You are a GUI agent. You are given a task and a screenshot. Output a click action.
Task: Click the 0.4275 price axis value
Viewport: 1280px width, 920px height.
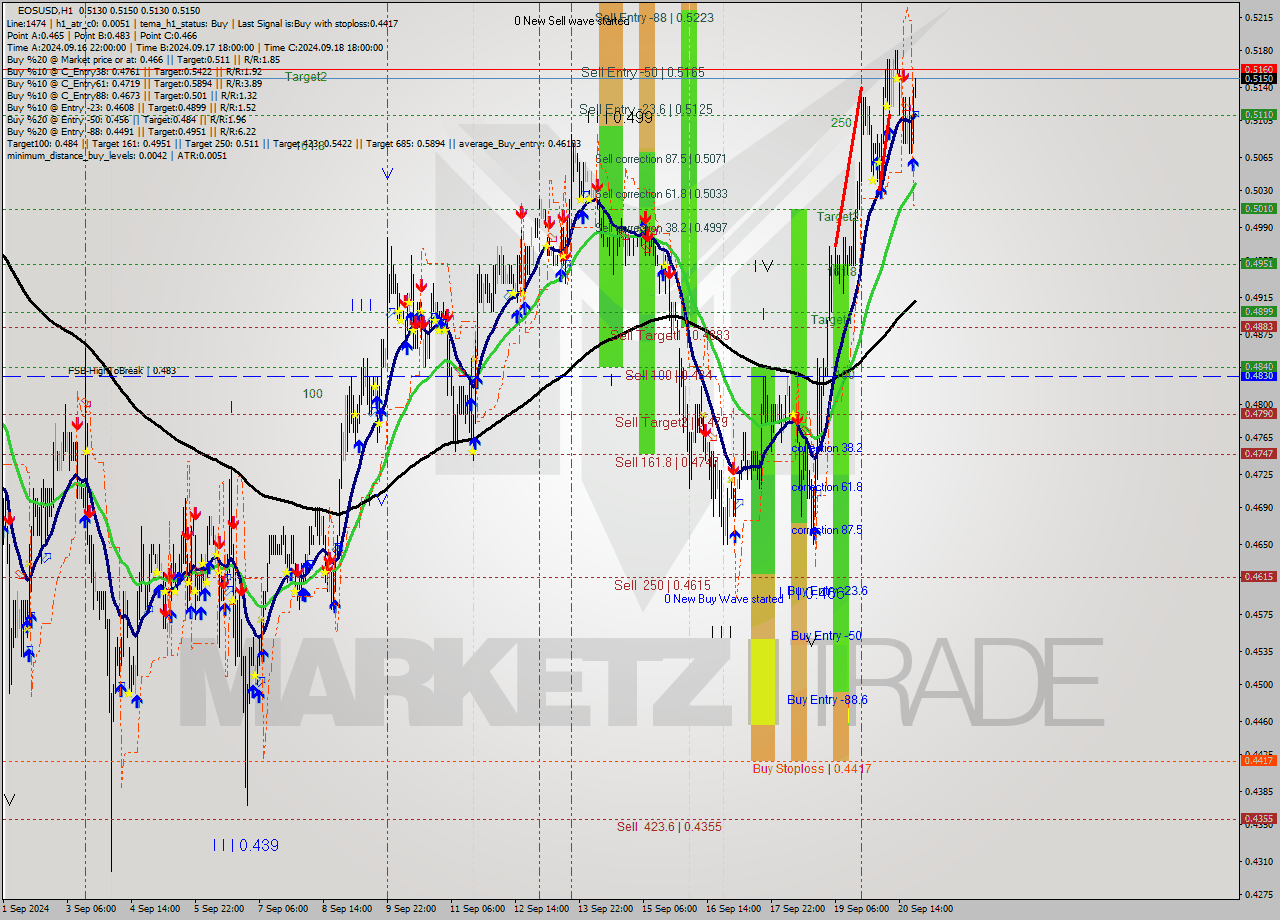click(1258, 896)
